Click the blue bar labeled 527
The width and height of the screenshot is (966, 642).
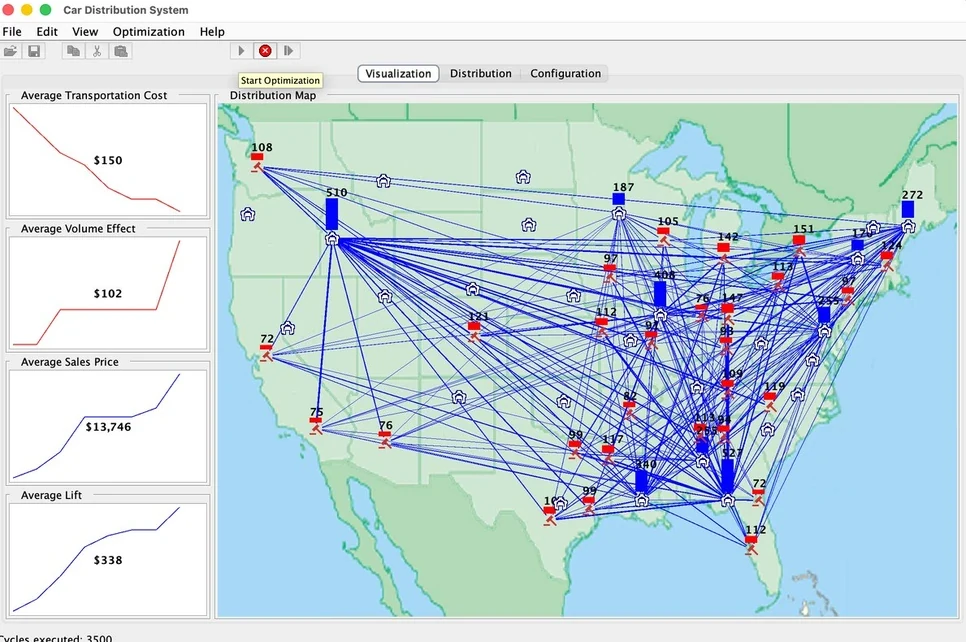(x=728, y=475)
